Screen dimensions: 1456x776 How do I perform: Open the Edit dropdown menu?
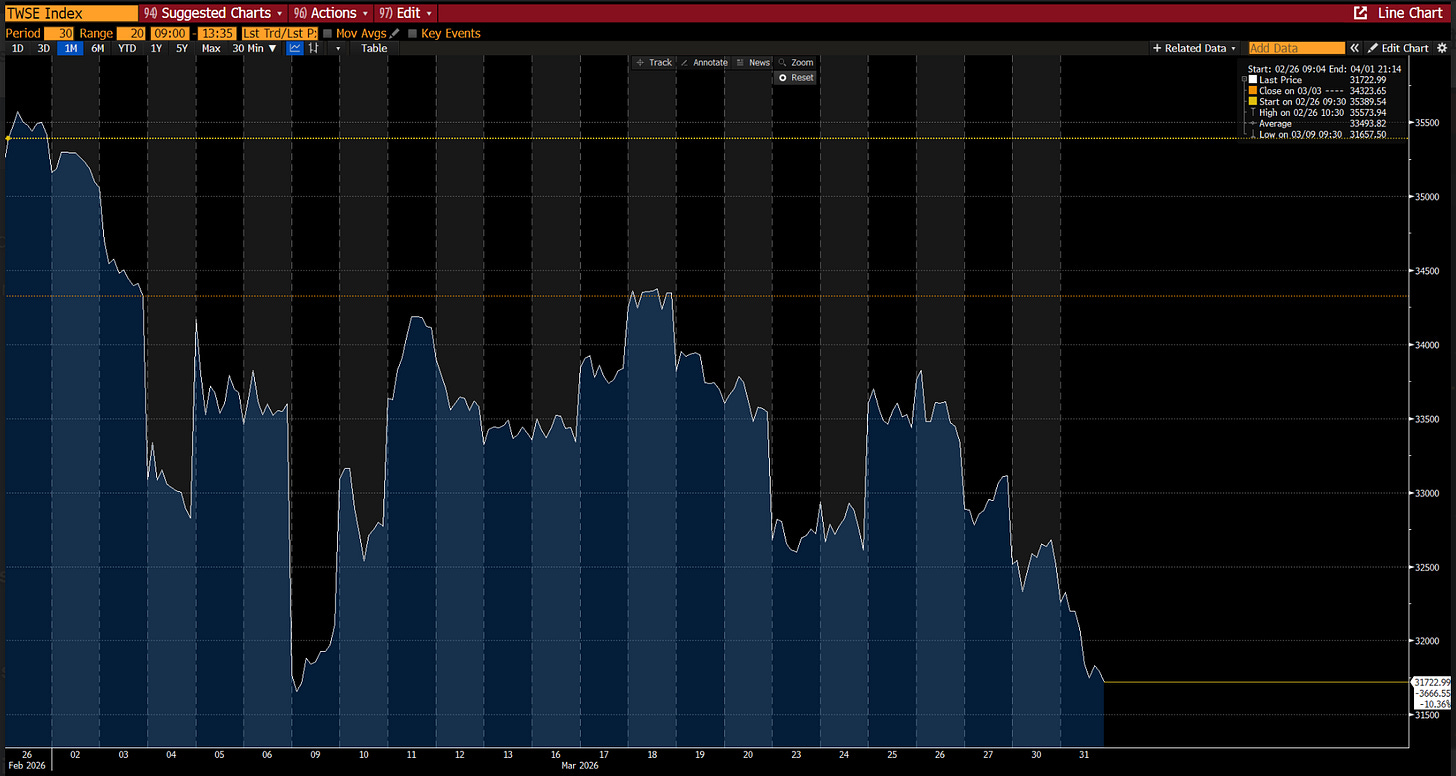point(407,13)
